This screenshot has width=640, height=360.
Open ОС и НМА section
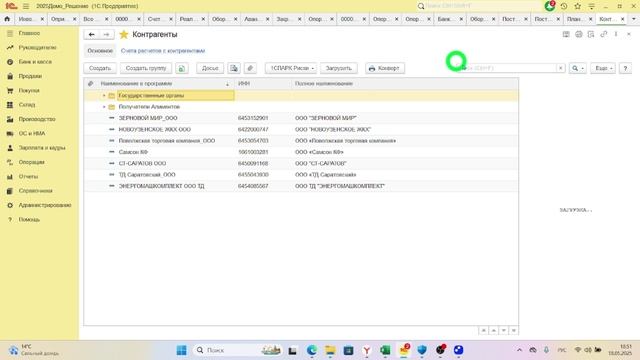click(x=32, y=133)
